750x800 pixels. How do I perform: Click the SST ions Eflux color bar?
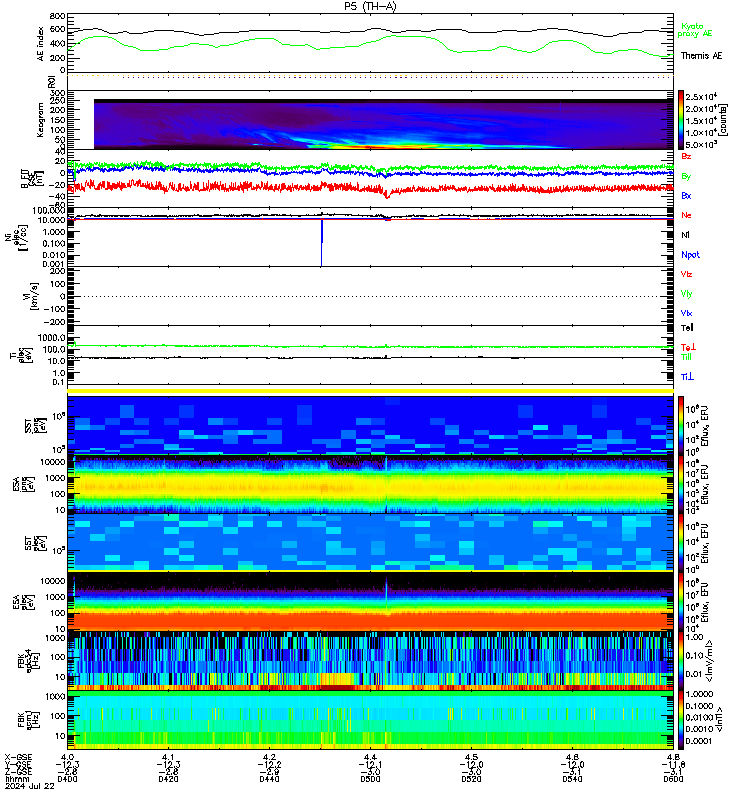[681, 425]
